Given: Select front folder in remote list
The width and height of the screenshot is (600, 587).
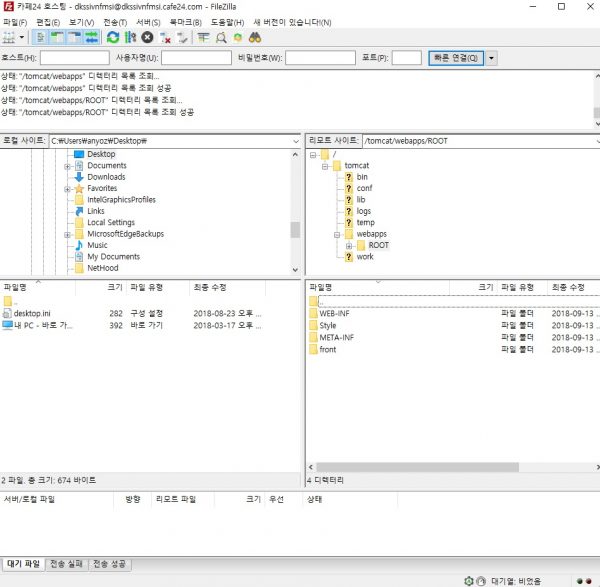Looking at the screenshot, I should (x=328, y=349).
